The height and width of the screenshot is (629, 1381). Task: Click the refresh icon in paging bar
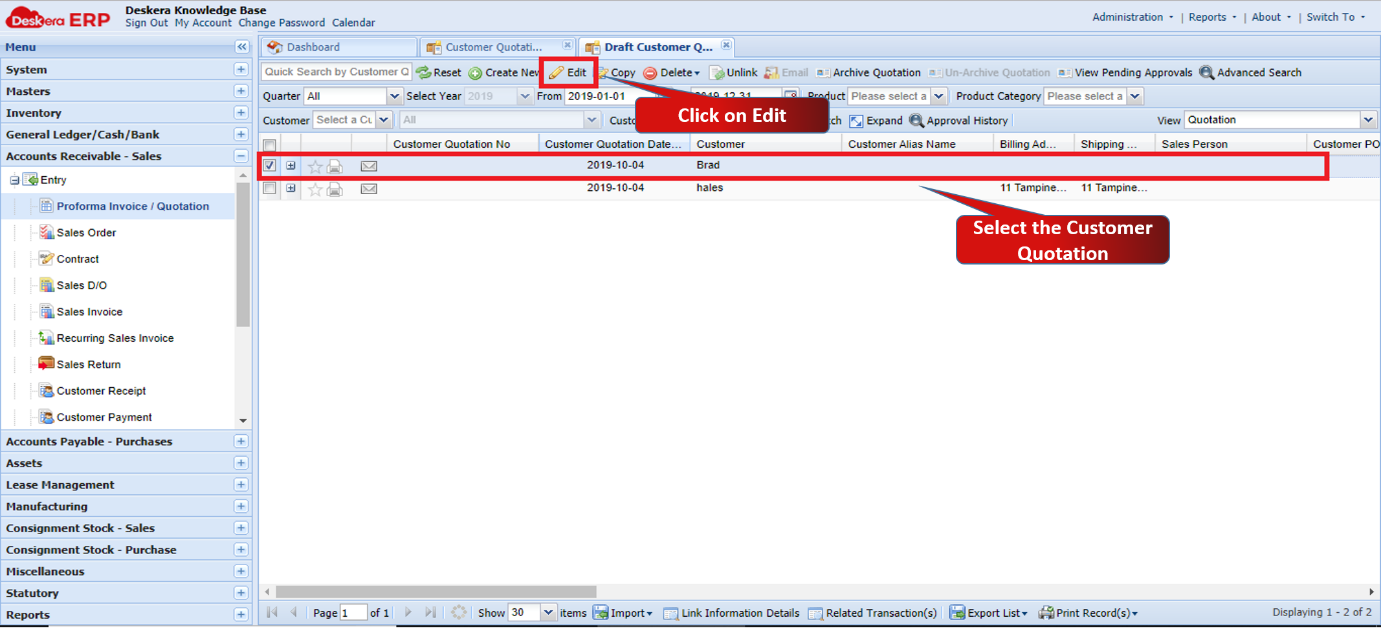pyautogui.click(x=459, y=613)
